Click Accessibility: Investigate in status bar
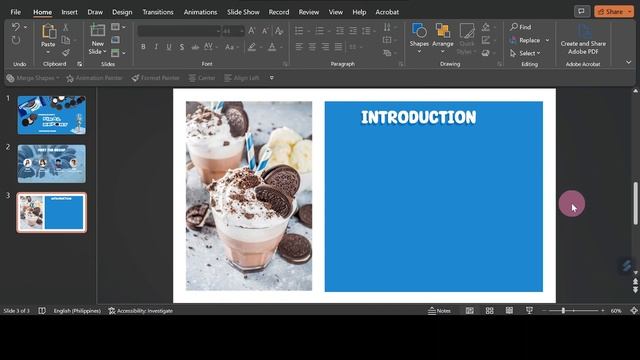 click(x=141, y=311)
